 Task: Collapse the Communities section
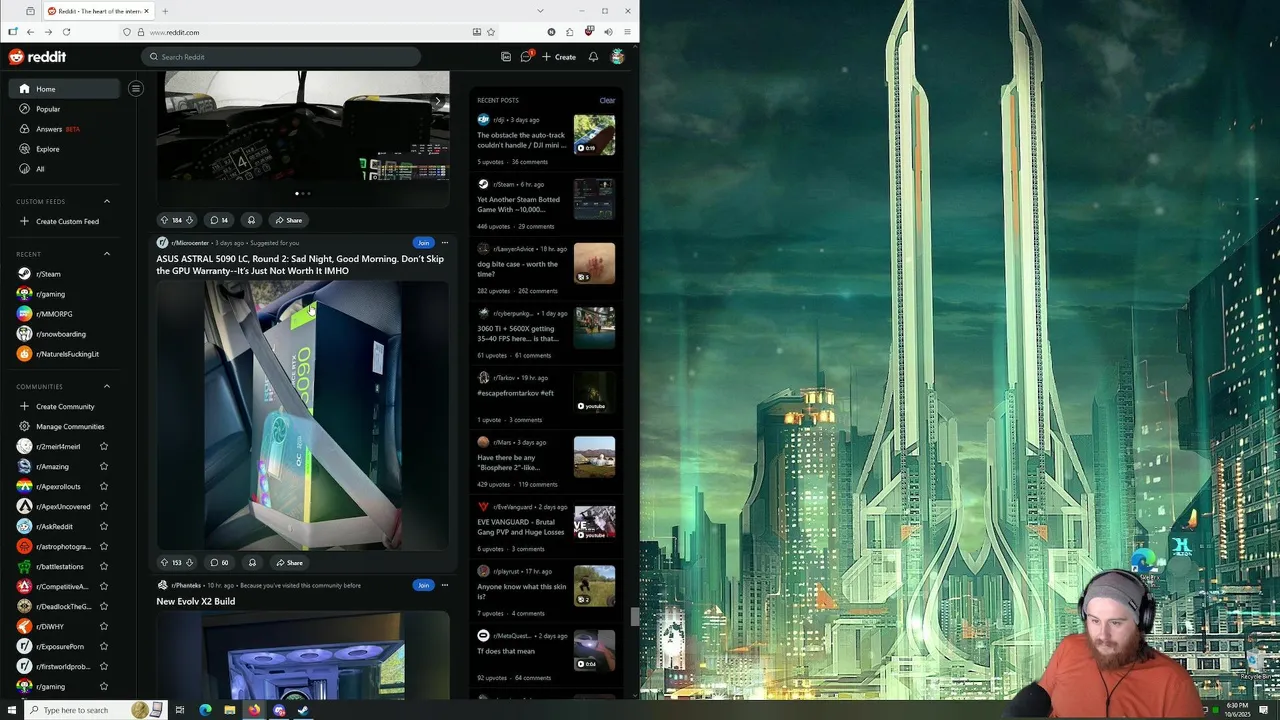coord(107,387)
